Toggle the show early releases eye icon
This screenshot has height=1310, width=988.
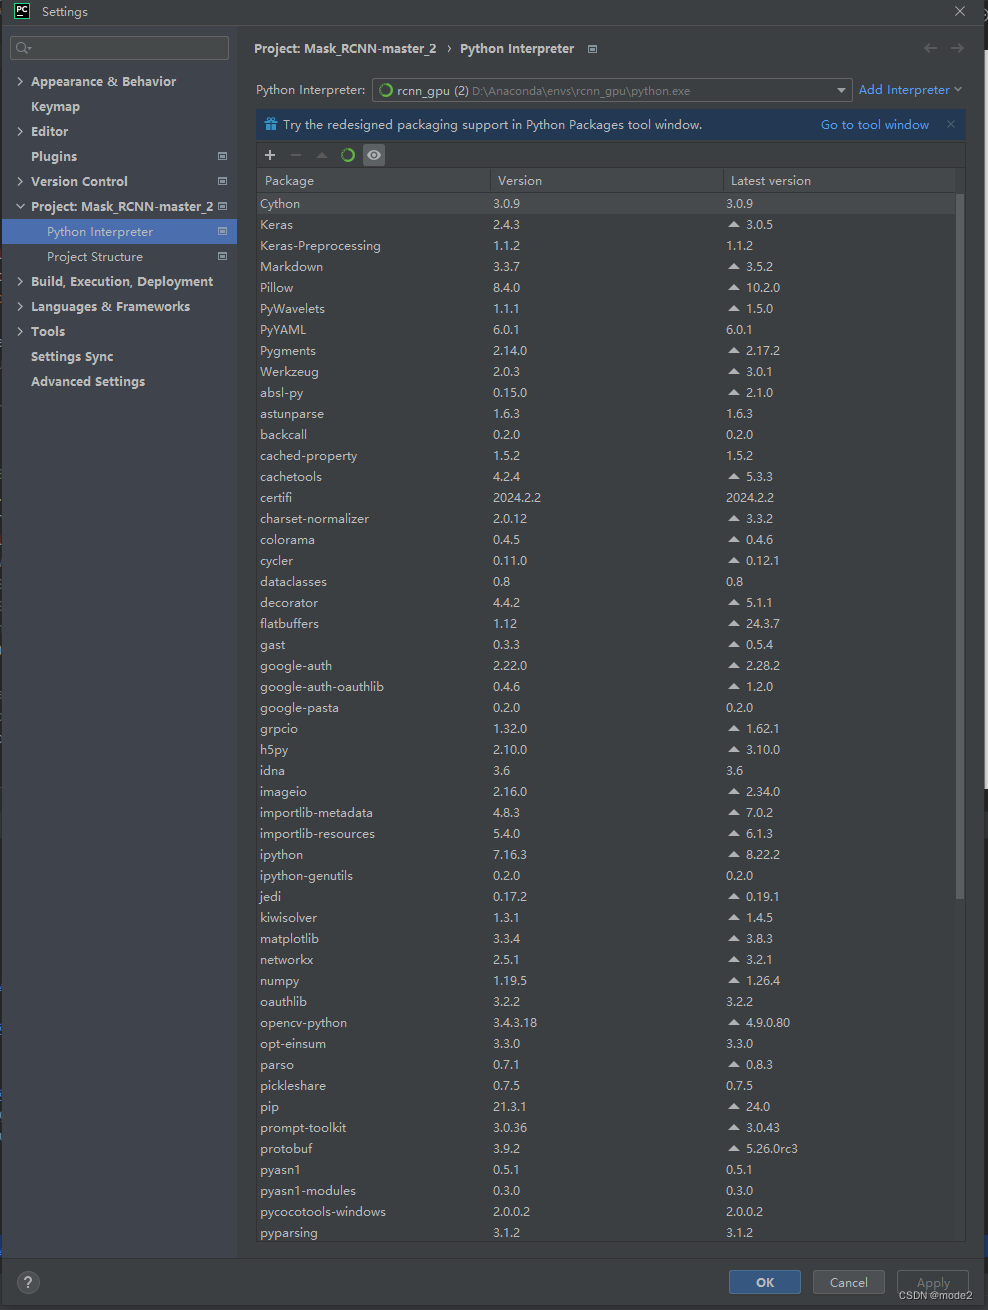point(374,155)
